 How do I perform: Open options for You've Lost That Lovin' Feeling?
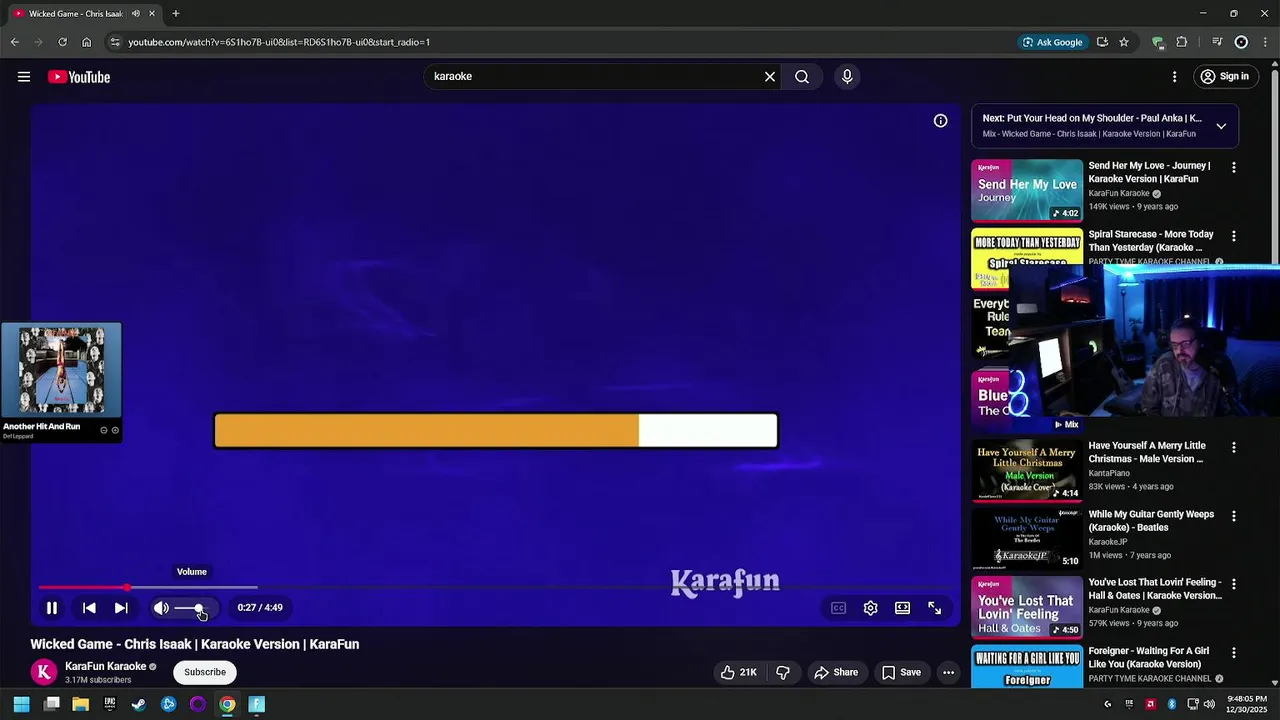click(x=1233, y=584)
